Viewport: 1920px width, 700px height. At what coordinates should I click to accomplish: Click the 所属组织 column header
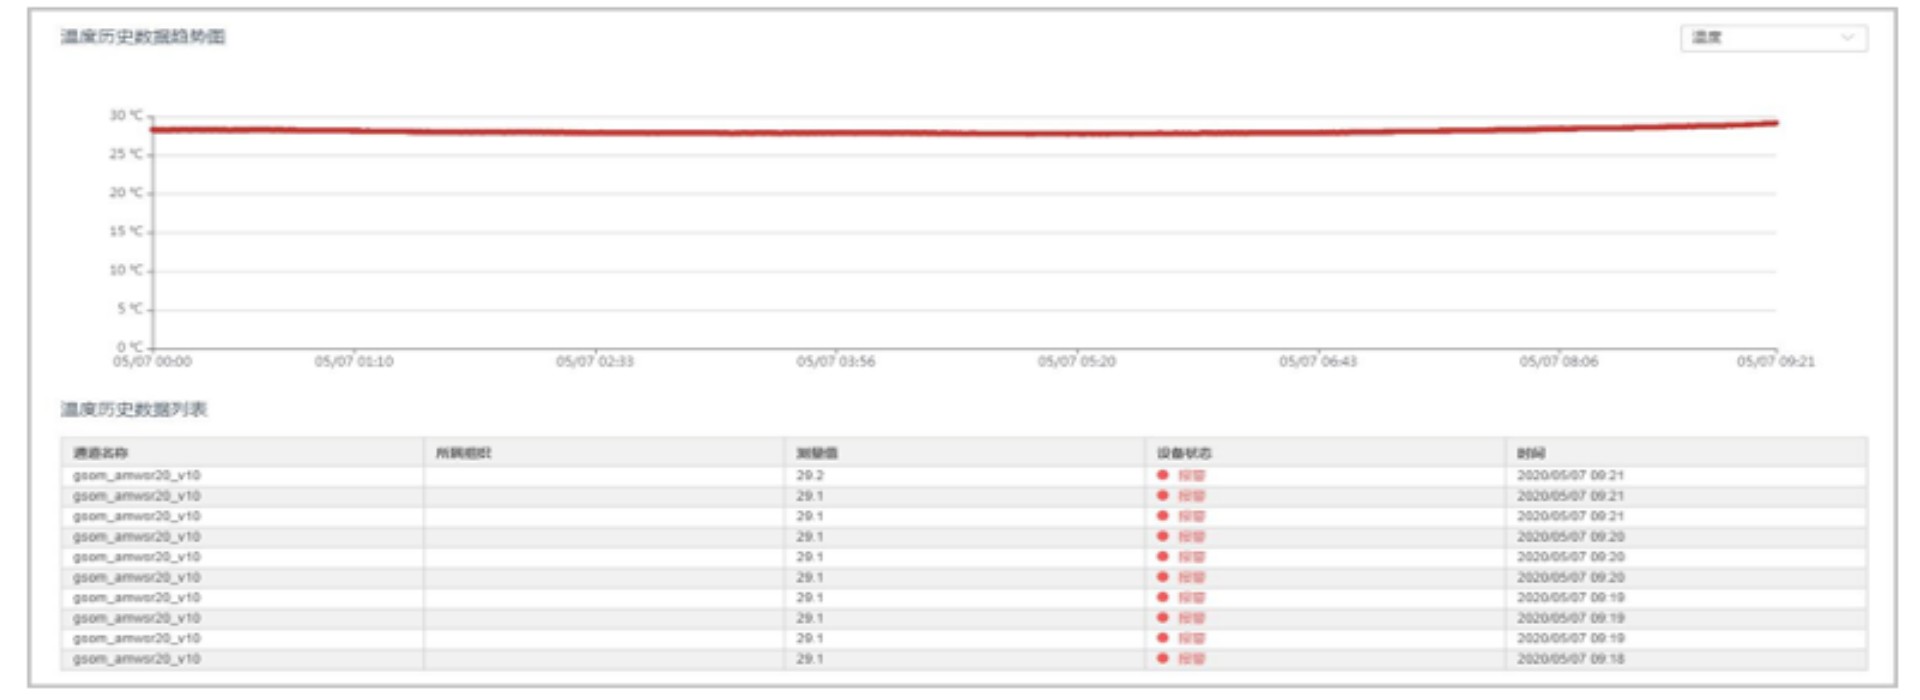[x=463, y=453]
